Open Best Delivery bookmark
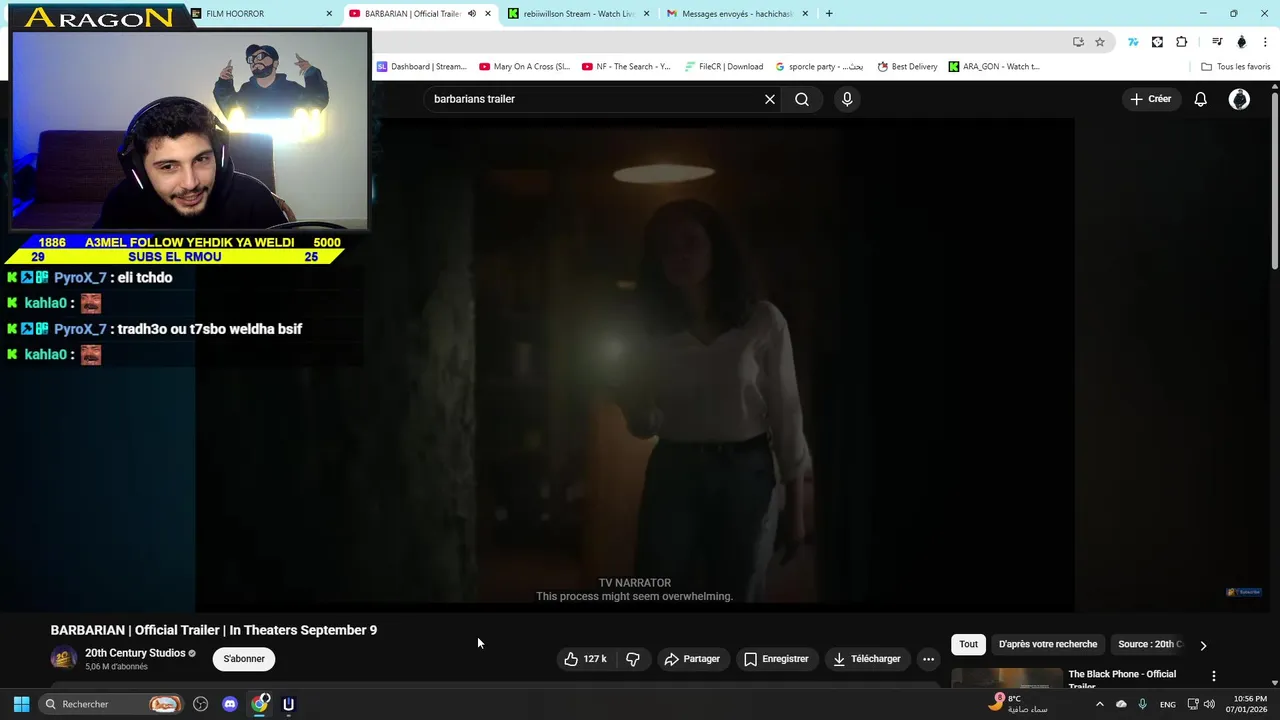This screenshot has width=1280, height=720. pyautogui.click(x=908, y=67)
